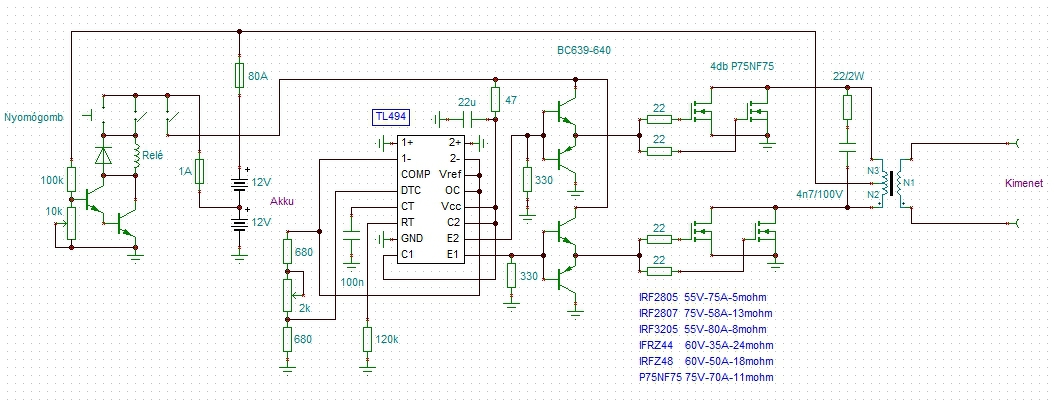Select the E1 pin label on TL494
The height and width of the screenshot is (403, 1054).
click(x=454, y=255)
